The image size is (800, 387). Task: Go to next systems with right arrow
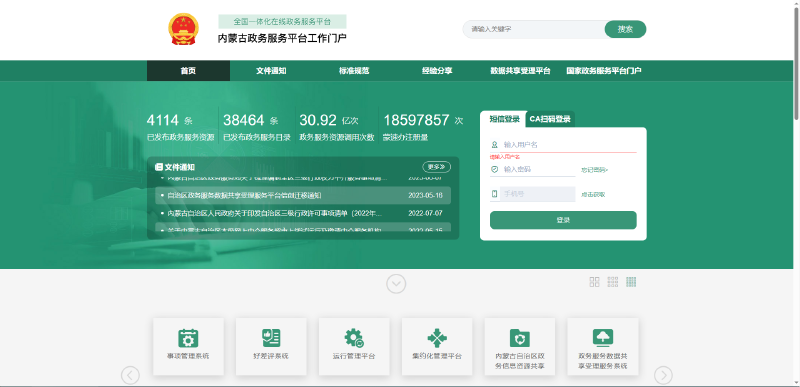coord(663,376)
